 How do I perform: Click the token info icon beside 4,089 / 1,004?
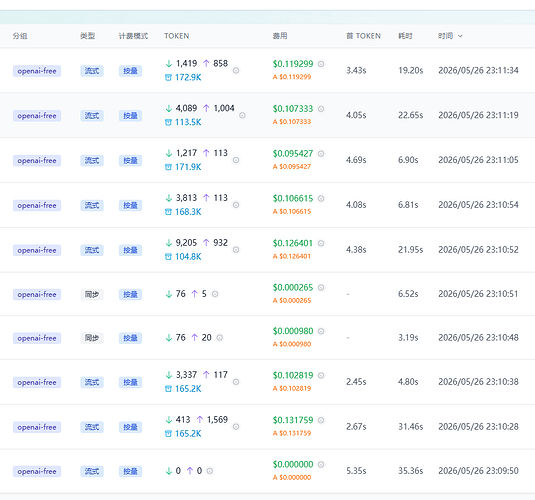tap(242, 115)
